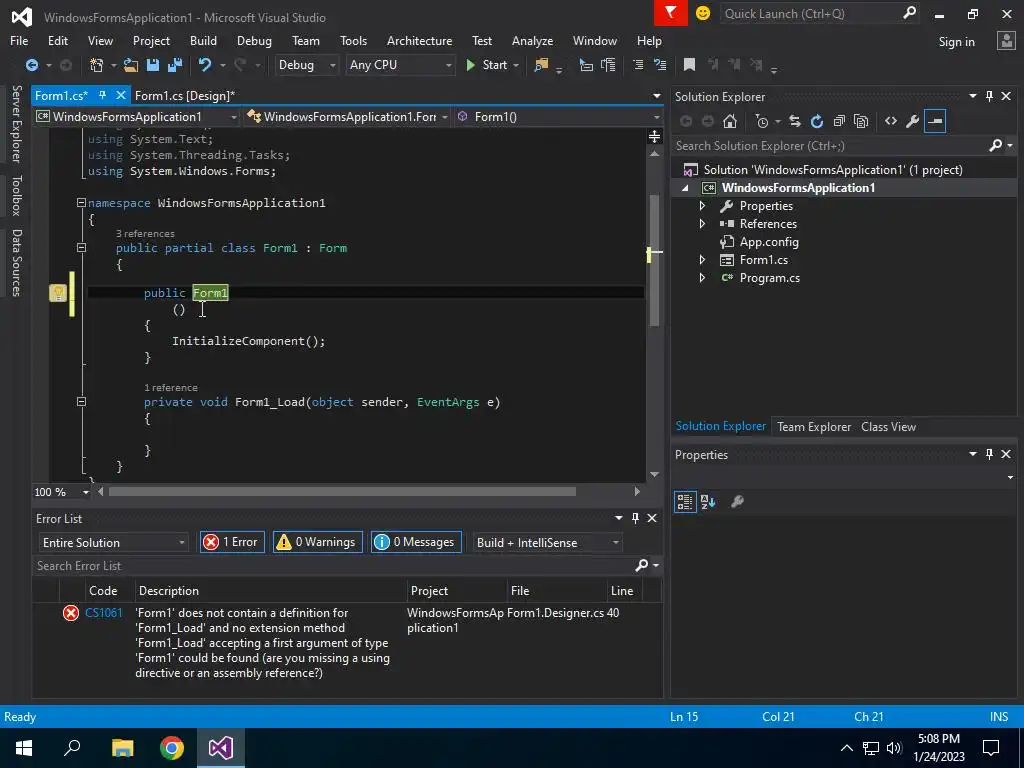The width and height of the screenshot is (1024, 768).
Task: Click the red notifications flag icon
Action: pos(670,12)
